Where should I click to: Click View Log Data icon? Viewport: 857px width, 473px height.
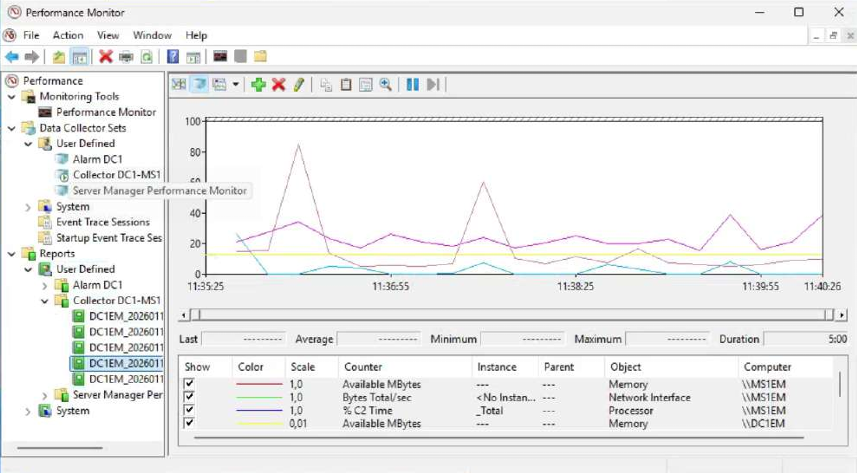(x=199, y=84)
